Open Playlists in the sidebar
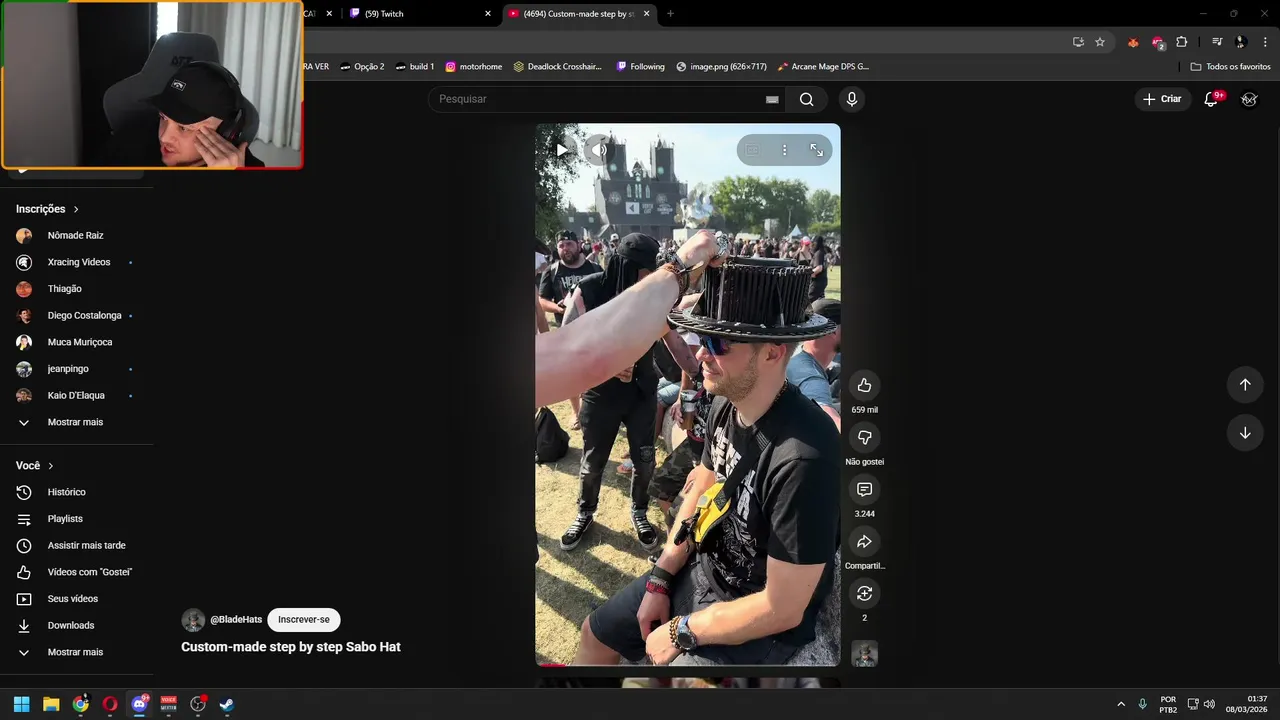The width and height of the screenshot is (1280, 720). tap(76, 519)
